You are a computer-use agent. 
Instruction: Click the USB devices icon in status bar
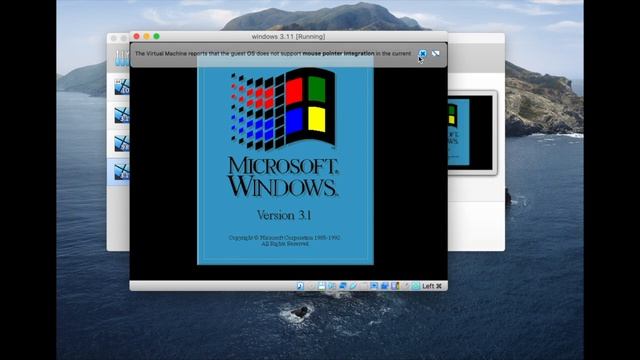click(x=353, y=286)
